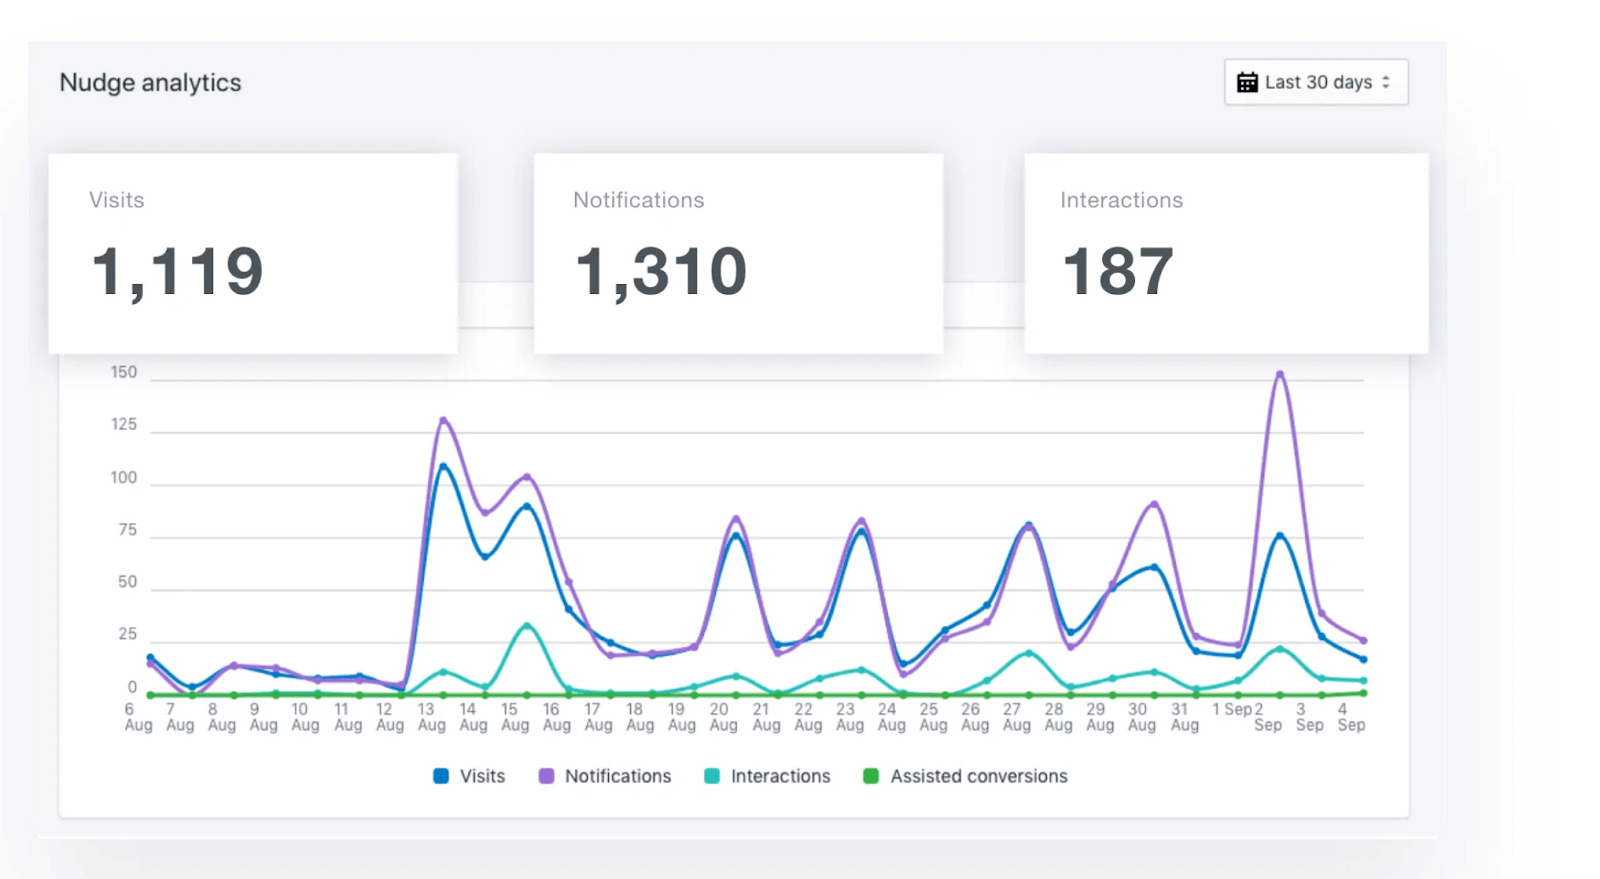Select the Interactions 187 stat card
Viewport: 1600px width, 879px height.
[1226, 253]
